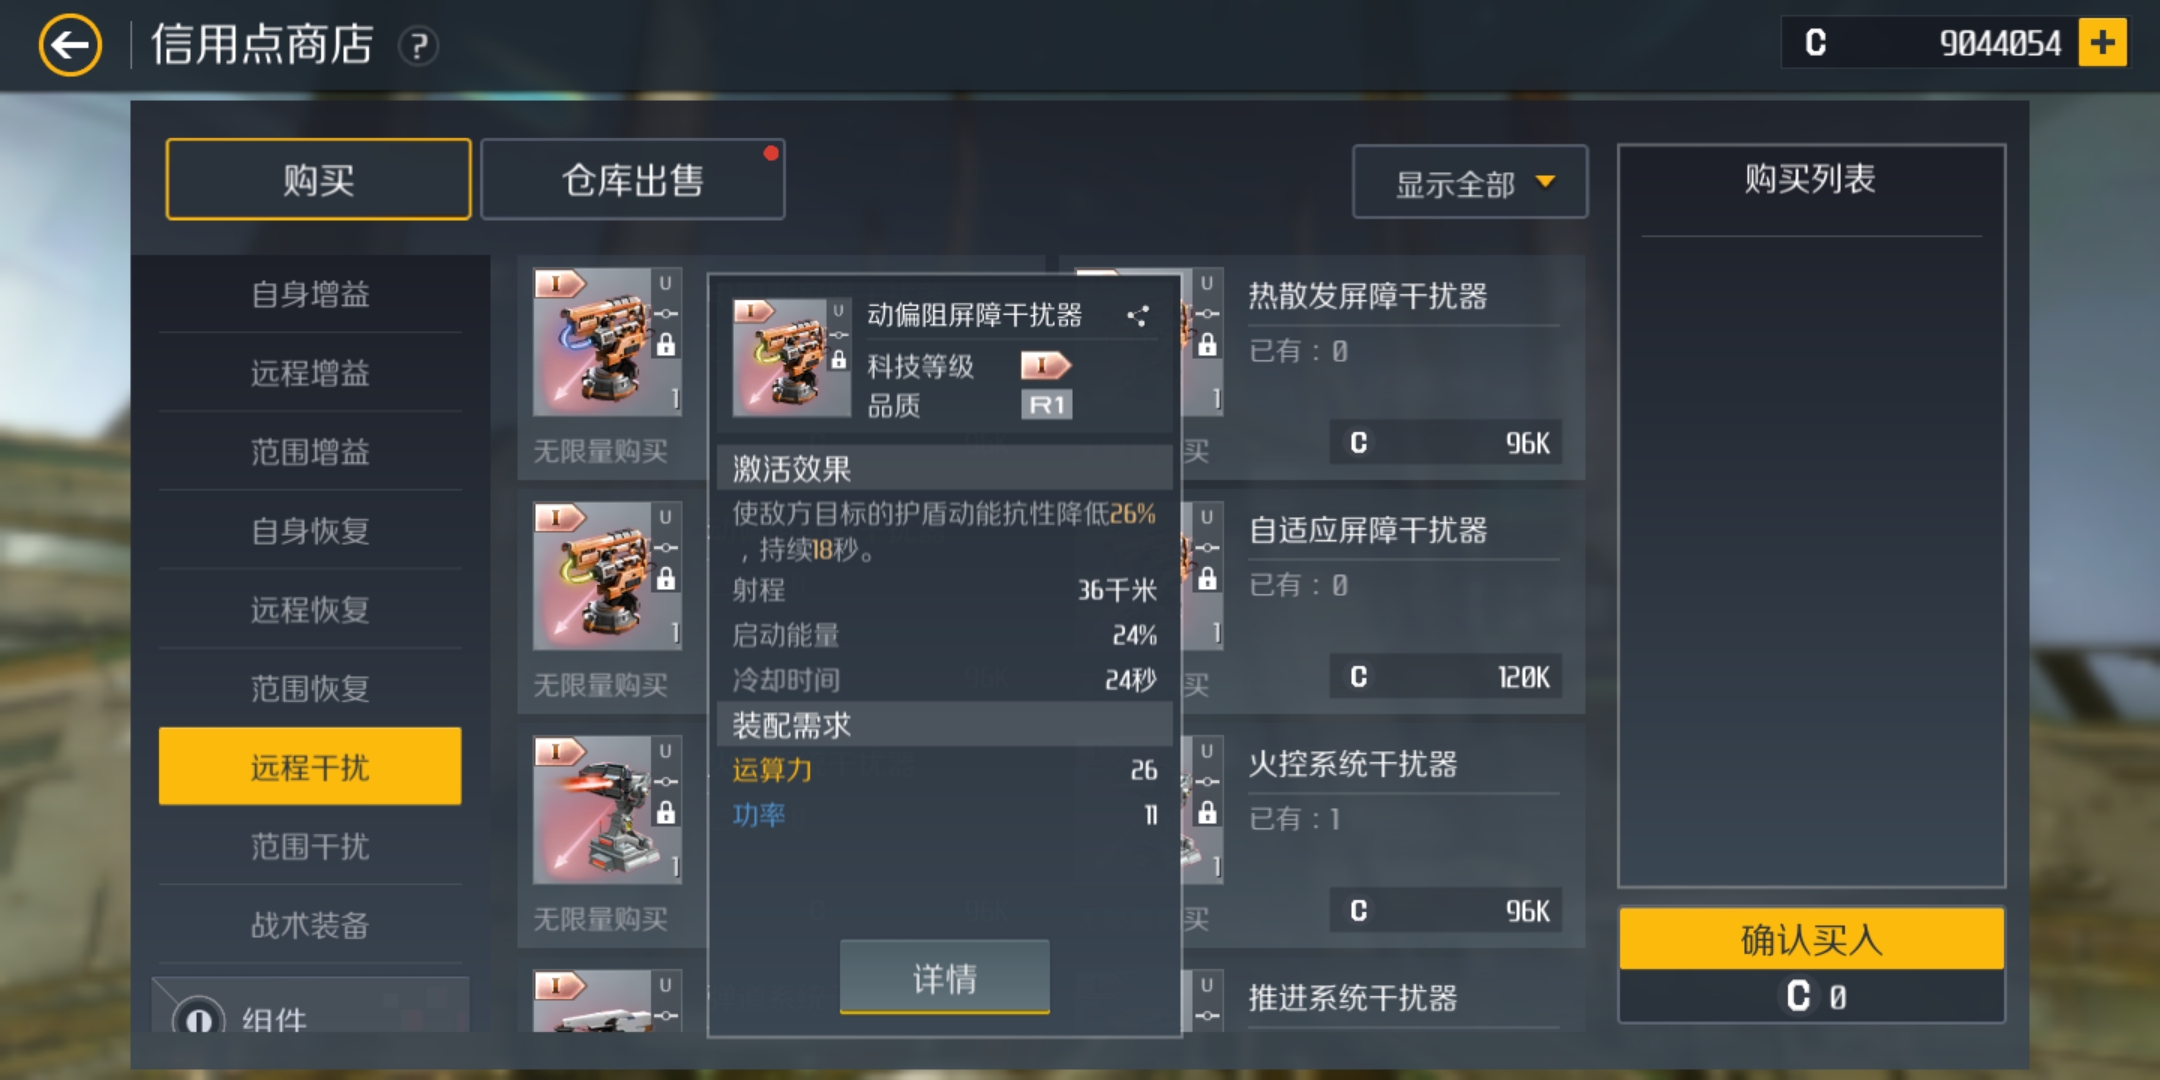Choose the 战术装备 category
The image size is (2160, 1080).
coord(310,925)
